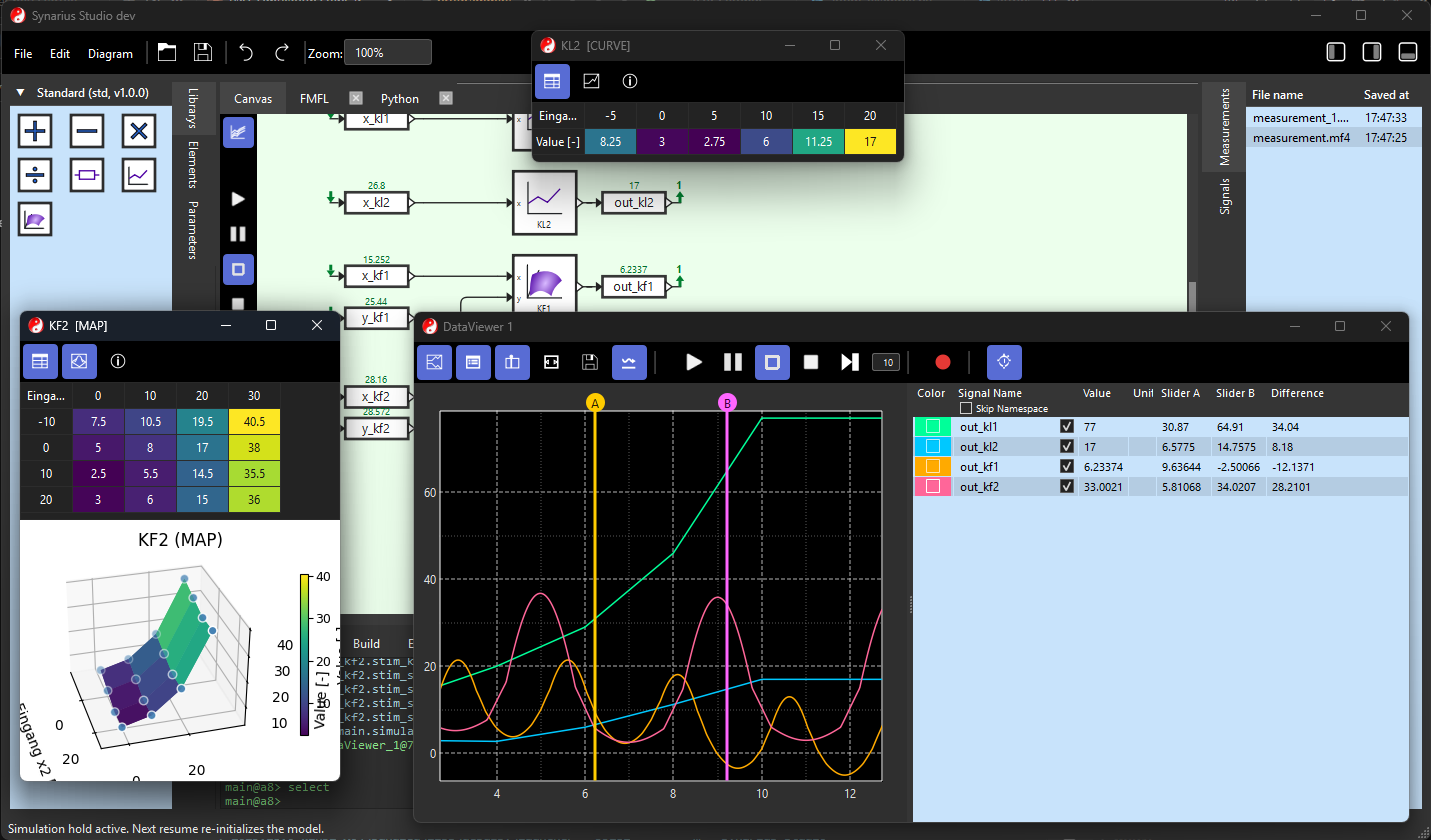Open the cursor sync tool in DataViewer
Screen dimensions: 1431x840
point(1004,362)
